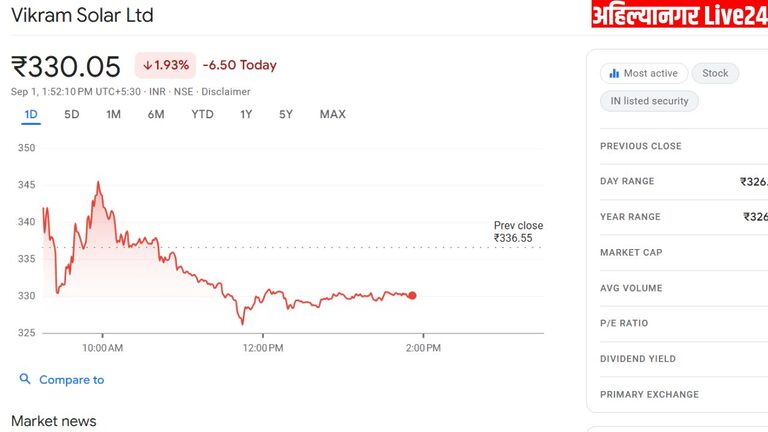Click the Most active bar chart icon

(x=613, y=74)
